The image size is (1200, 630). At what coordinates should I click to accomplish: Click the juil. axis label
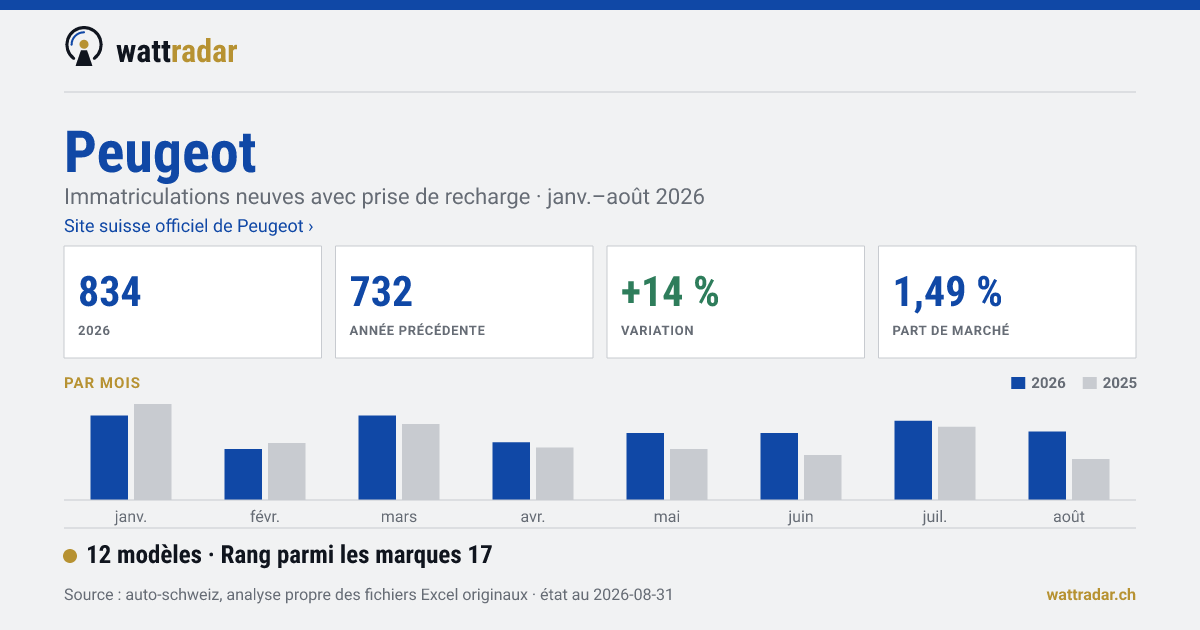935,517
